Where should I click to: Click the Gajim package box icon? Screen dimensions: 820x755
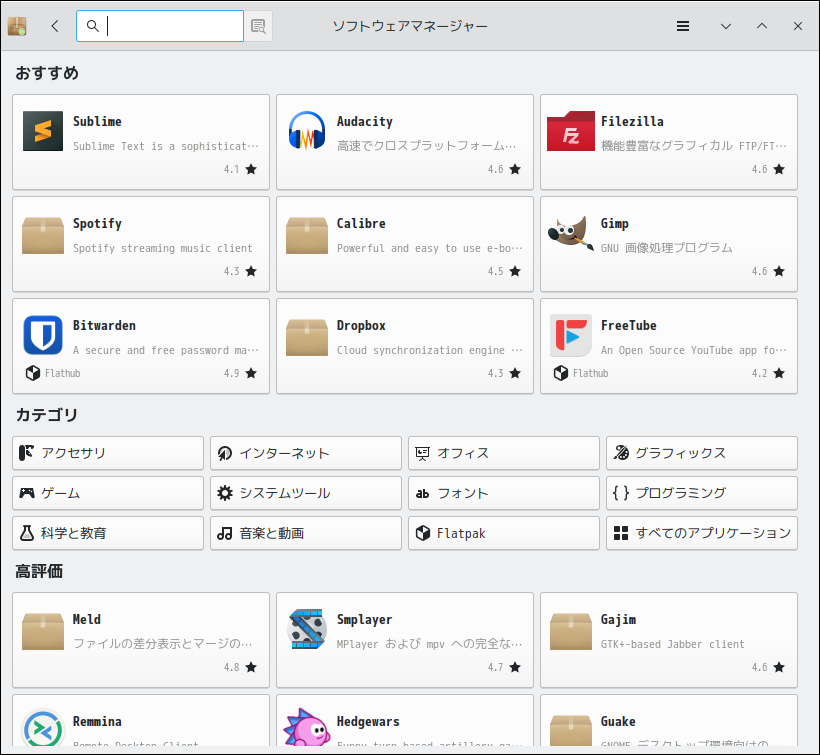coord(571,631)
